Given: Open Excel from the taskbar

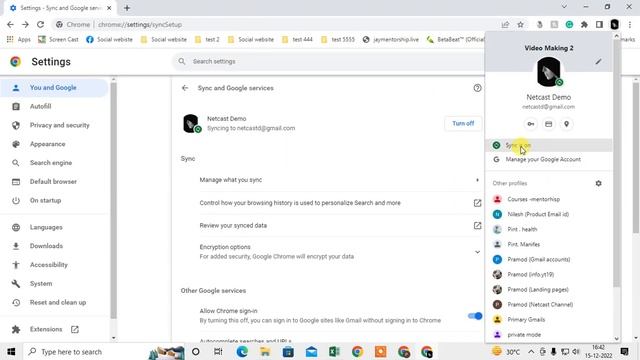Looking at the screenshot, I should (334, 351).
